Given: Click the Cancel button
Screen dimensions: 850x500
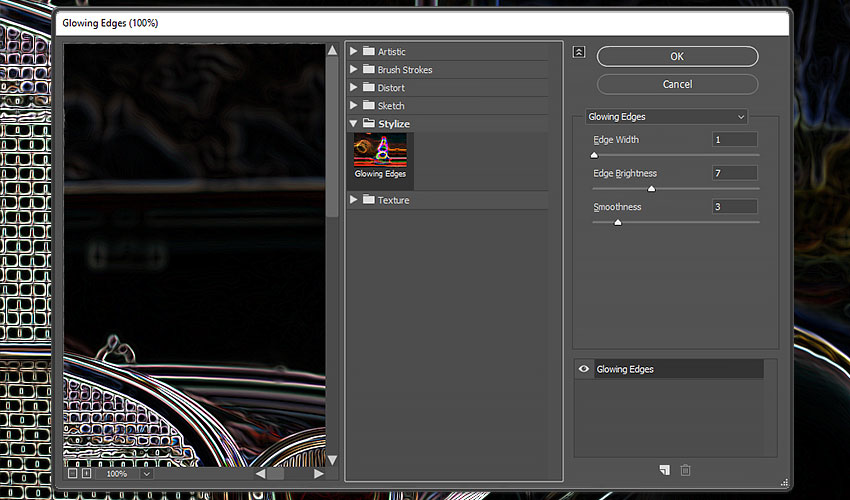Looking at the screenshot, I should click(677, 84).
